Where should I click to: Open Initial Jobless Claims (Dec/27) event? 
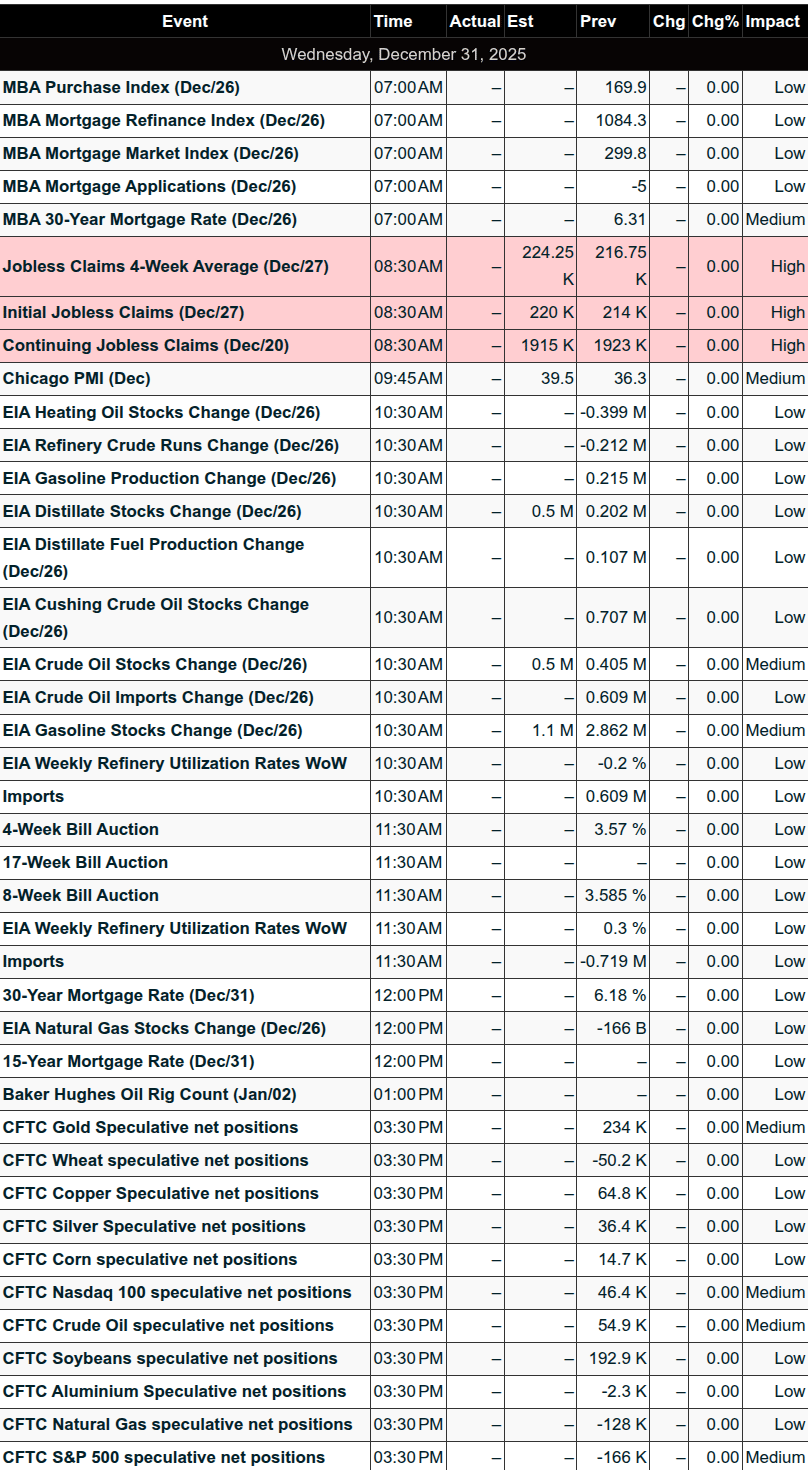(123, 312)
